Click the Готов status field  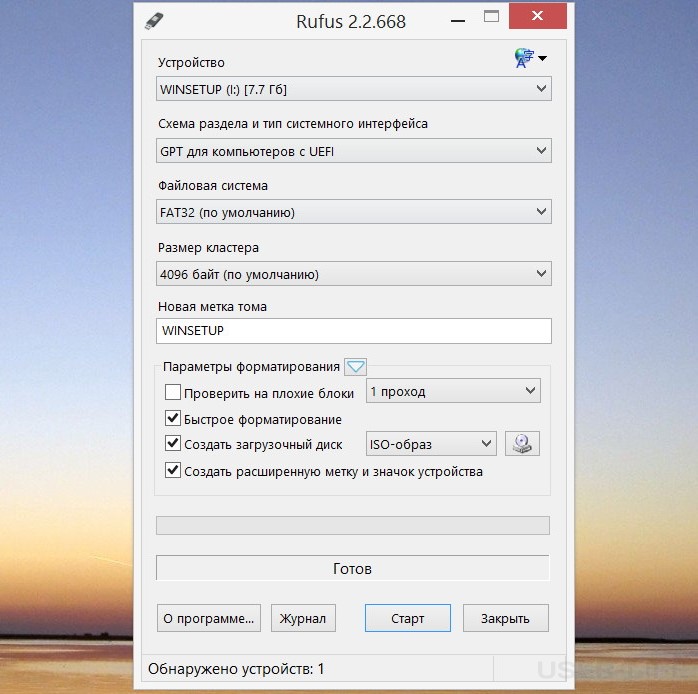coord(353,568)
